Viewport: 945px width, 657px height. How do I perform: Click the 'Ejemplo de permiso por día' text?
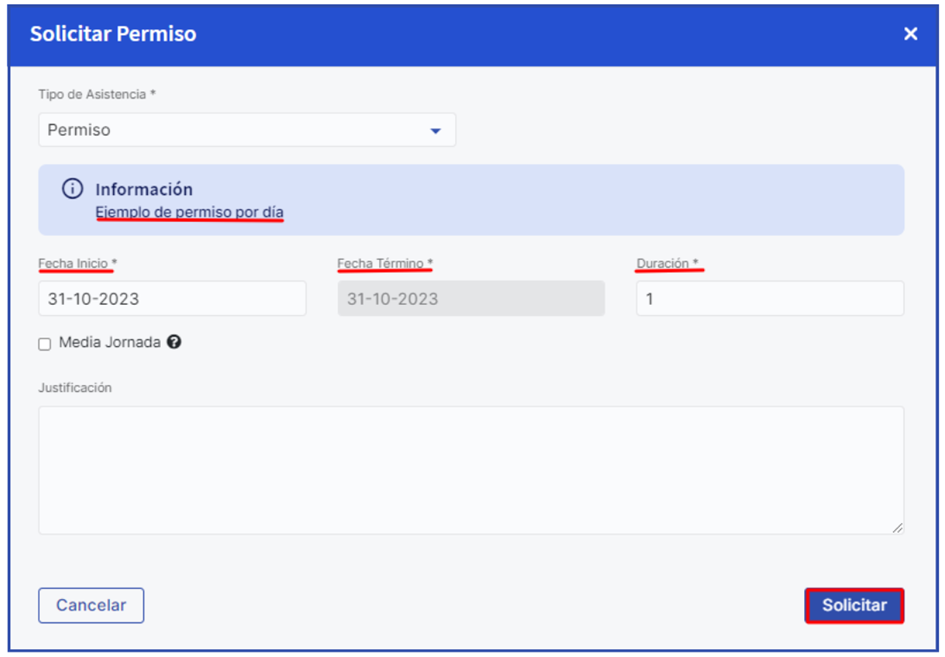point(189,212)
